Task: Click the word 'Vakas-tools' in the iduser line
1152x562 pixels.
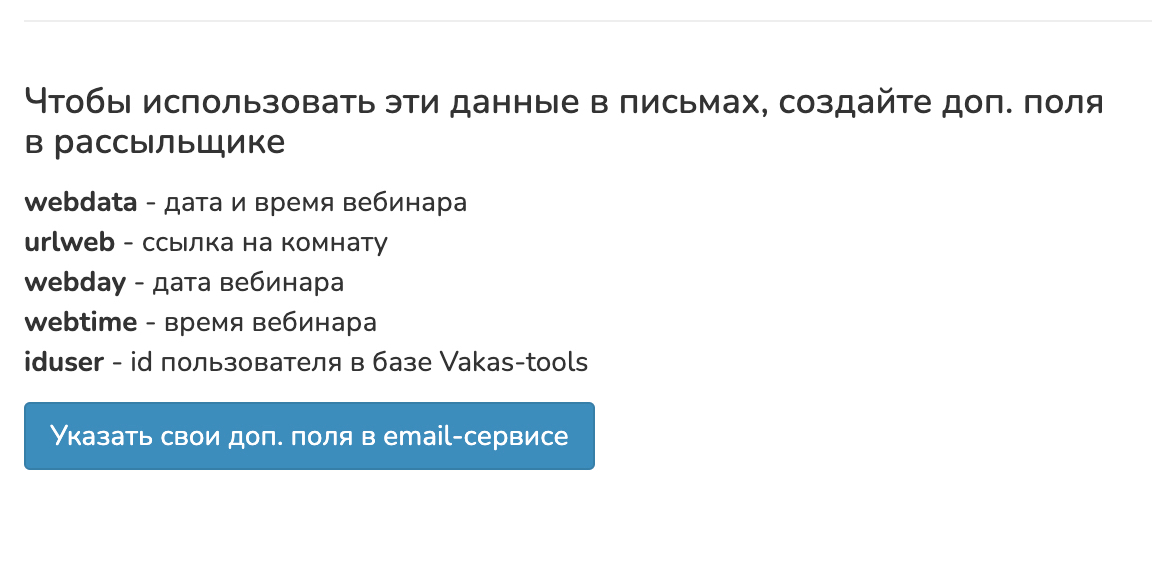Action: coord(514,362)
